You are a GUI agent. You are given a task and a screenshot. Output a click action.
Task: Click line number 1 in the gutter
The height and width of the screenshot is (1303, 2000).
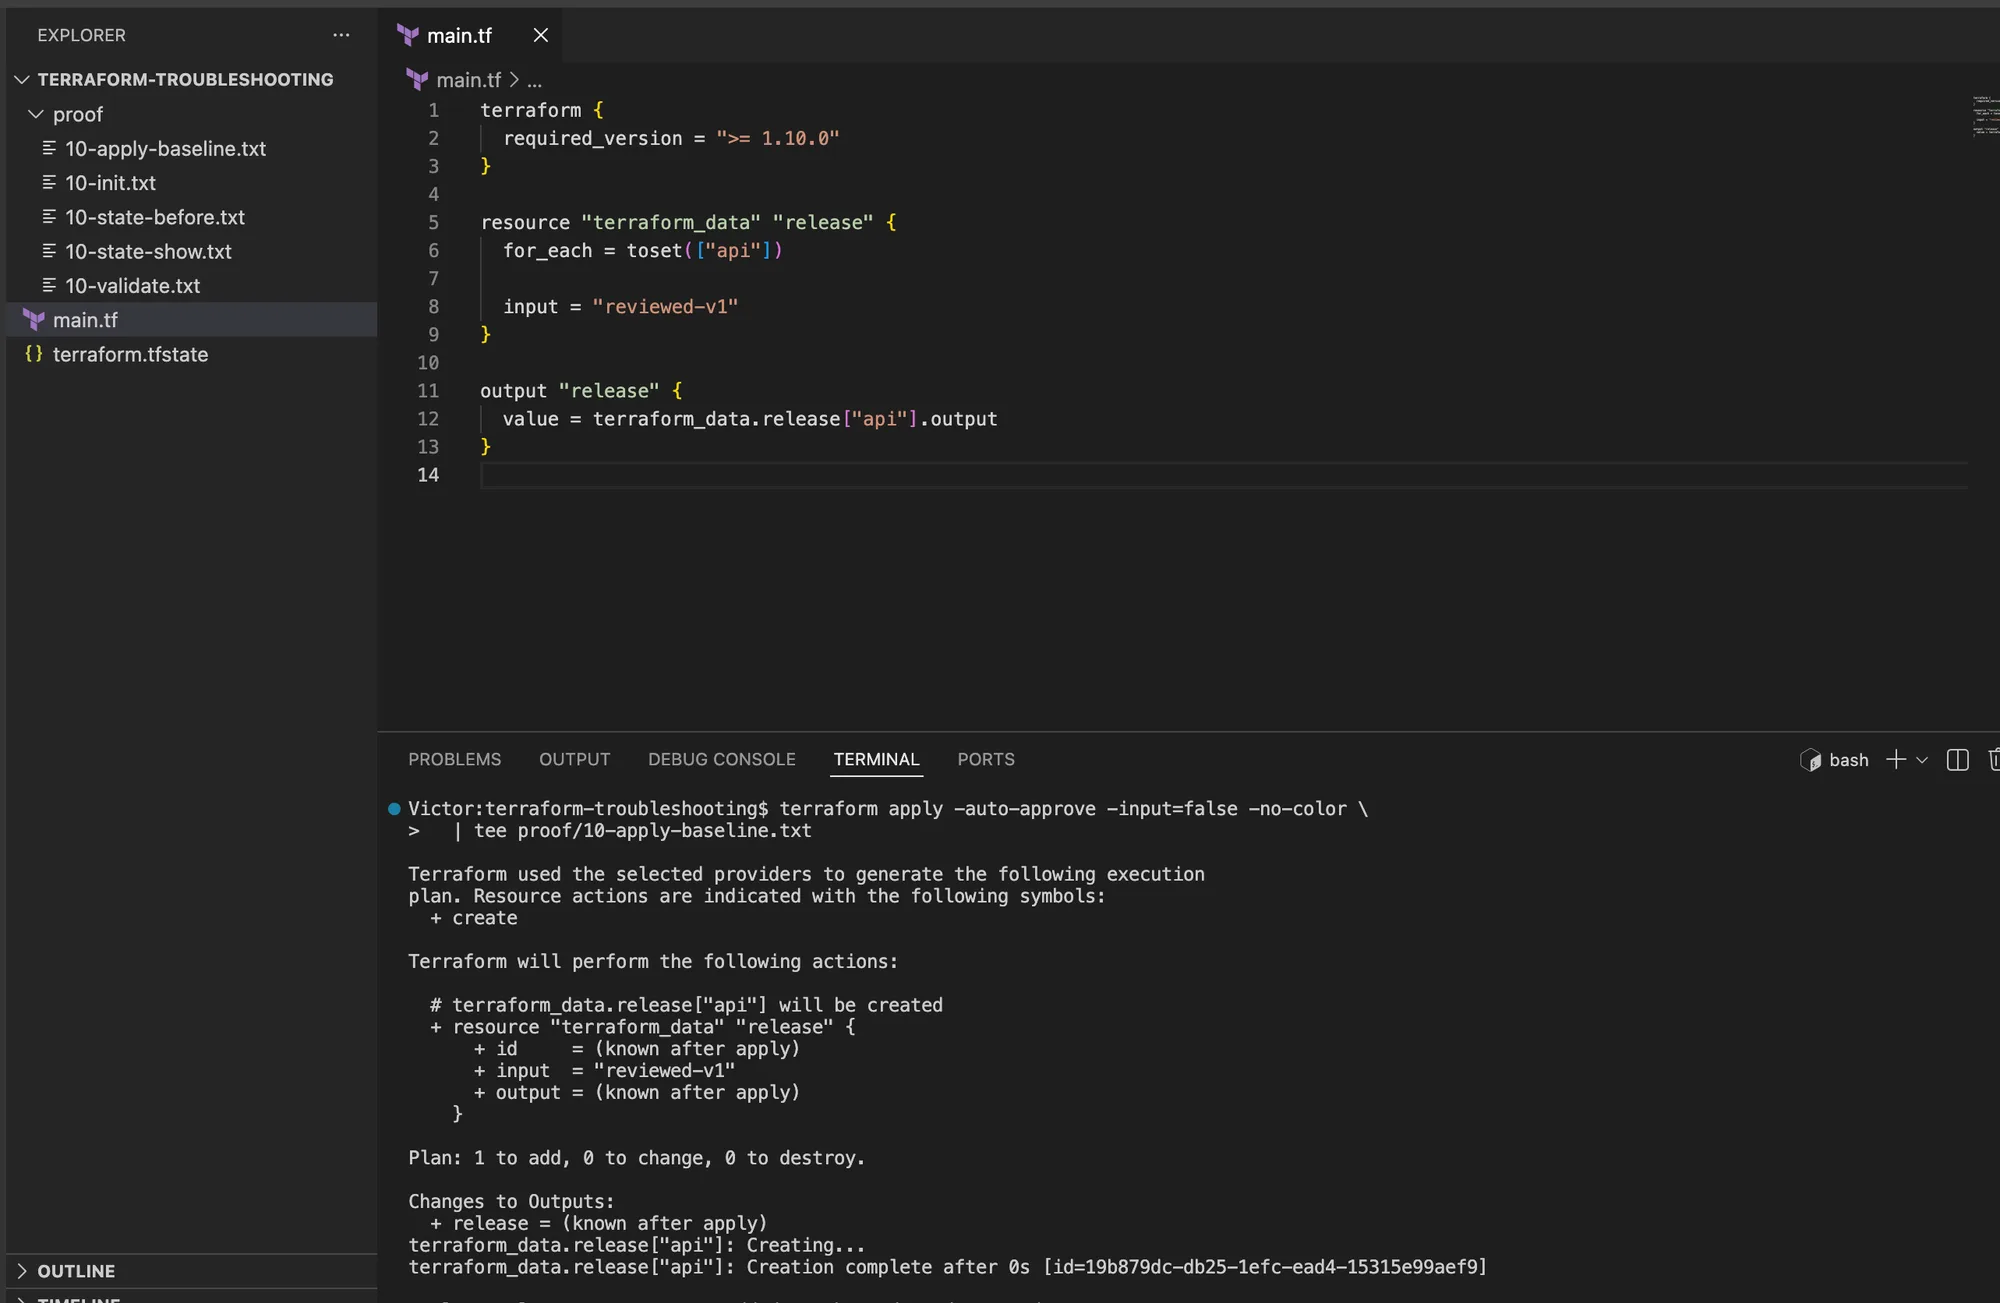434,110
